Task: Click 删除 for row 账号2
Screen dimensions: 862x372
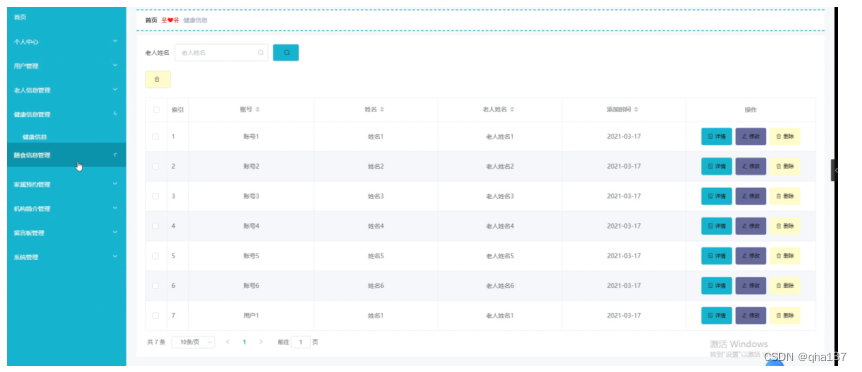Action: coord(784,166)
